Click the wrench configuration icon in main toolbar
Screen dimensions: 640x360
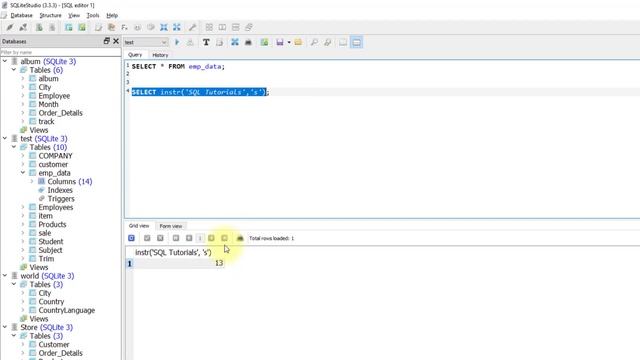click(x=192, y=27)
